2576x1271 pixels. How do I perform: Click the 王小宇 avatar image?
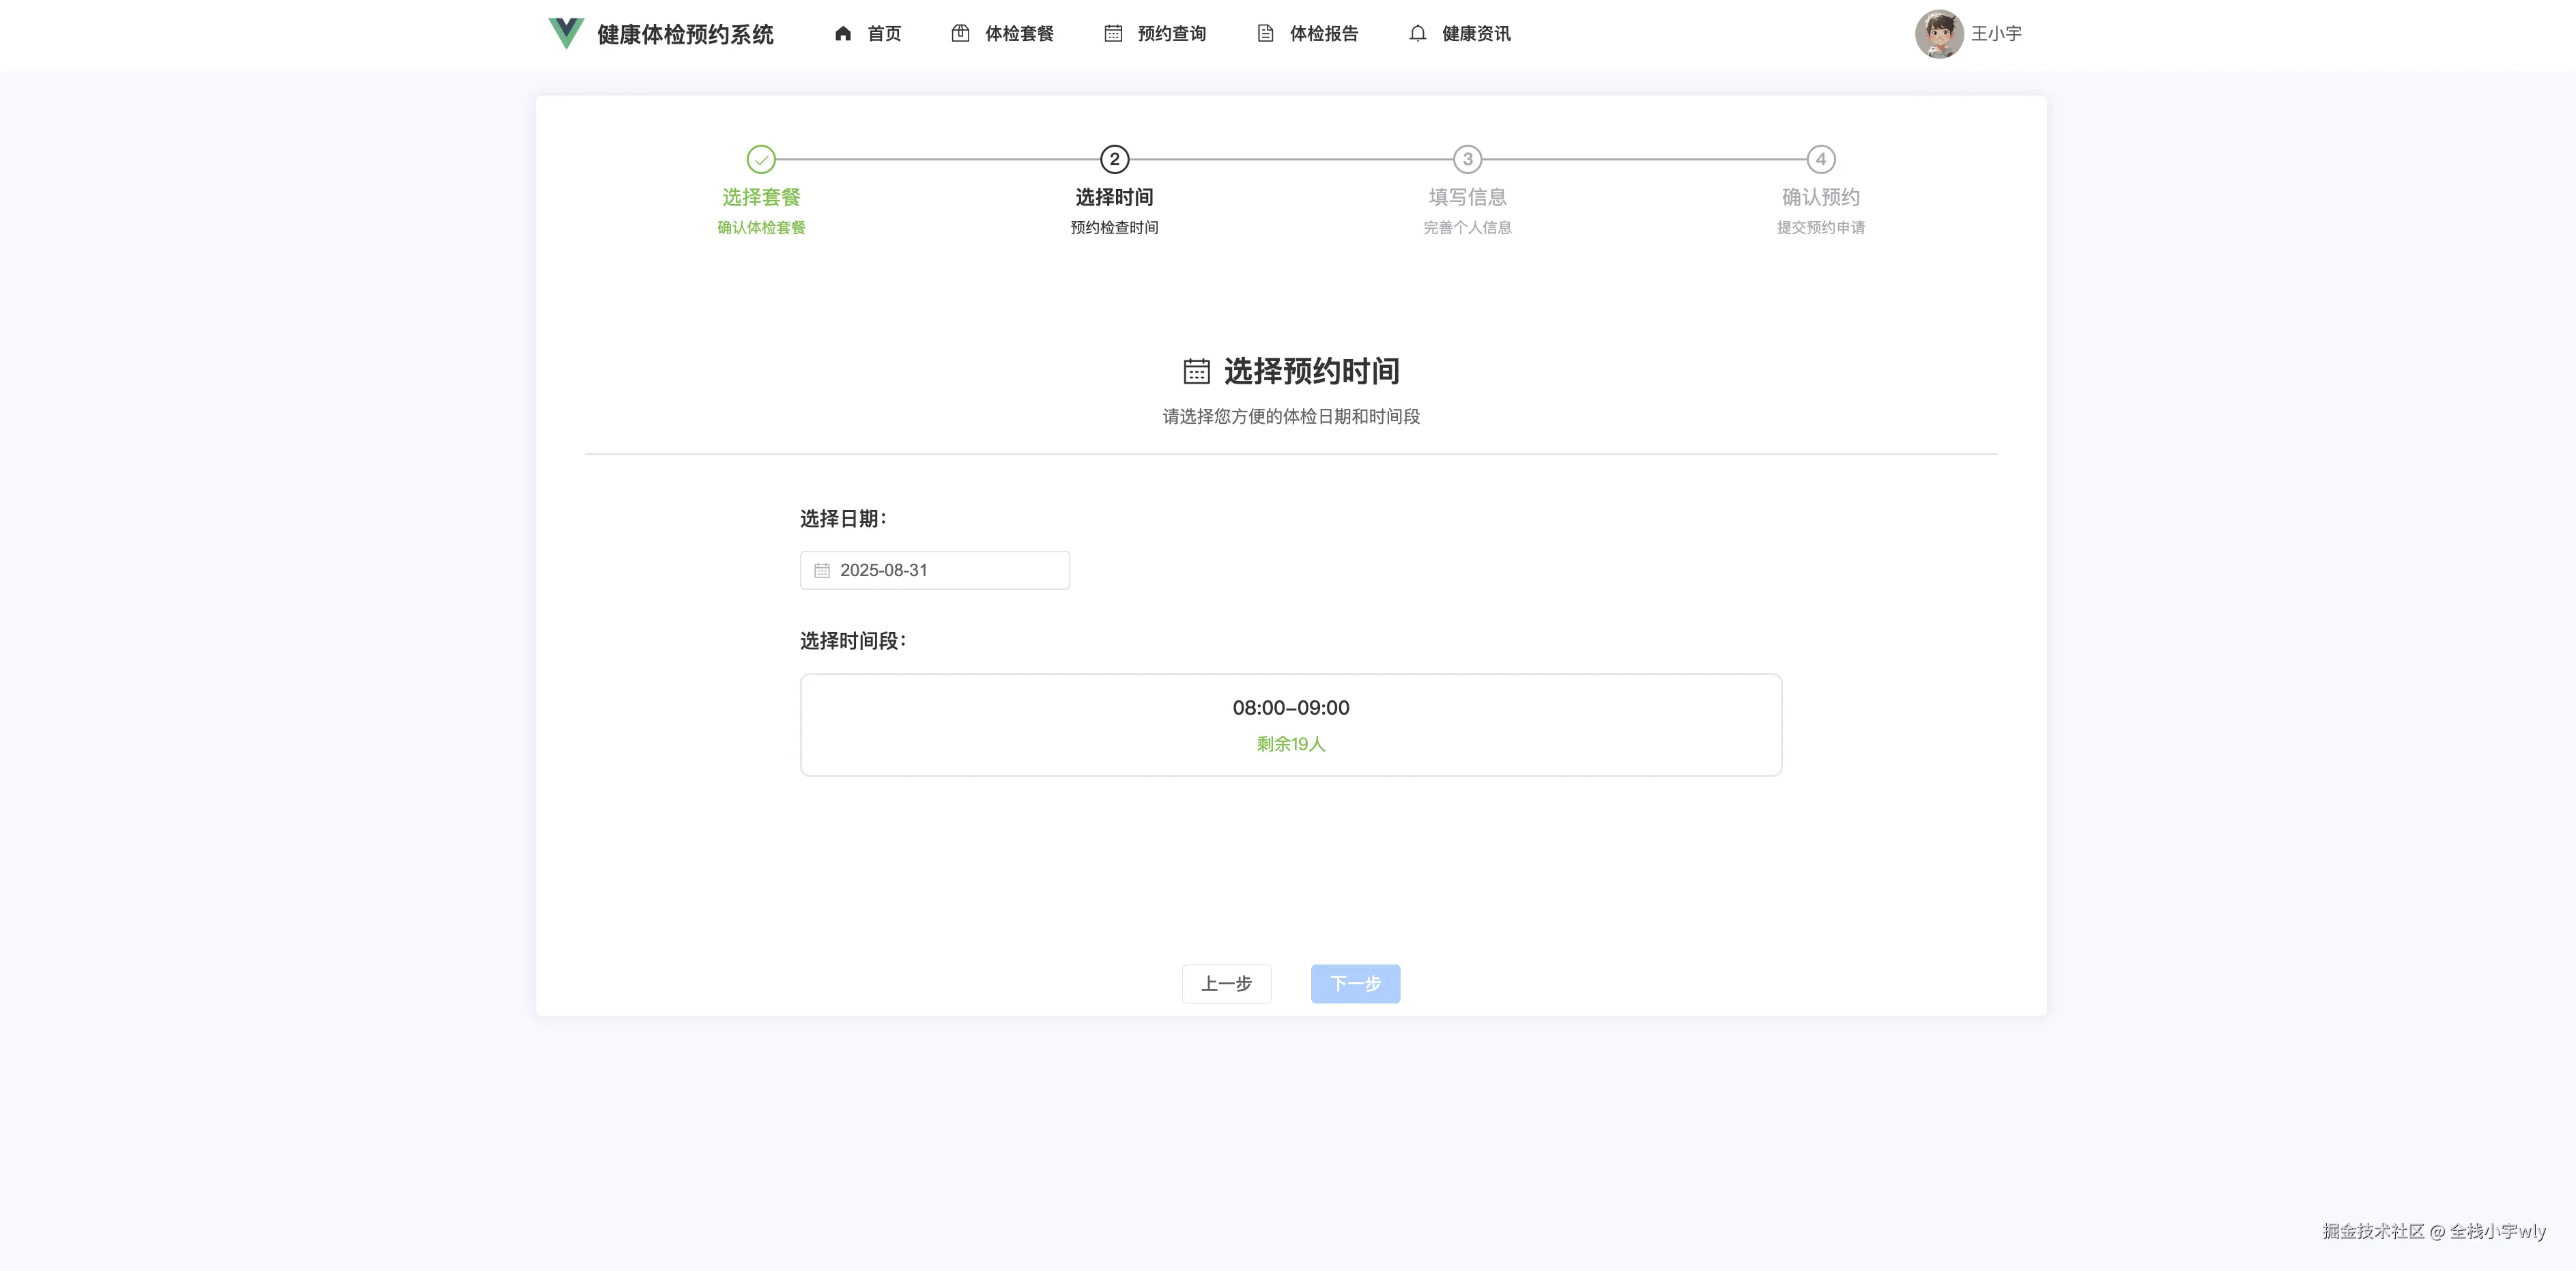click(x=1939, y=33)
